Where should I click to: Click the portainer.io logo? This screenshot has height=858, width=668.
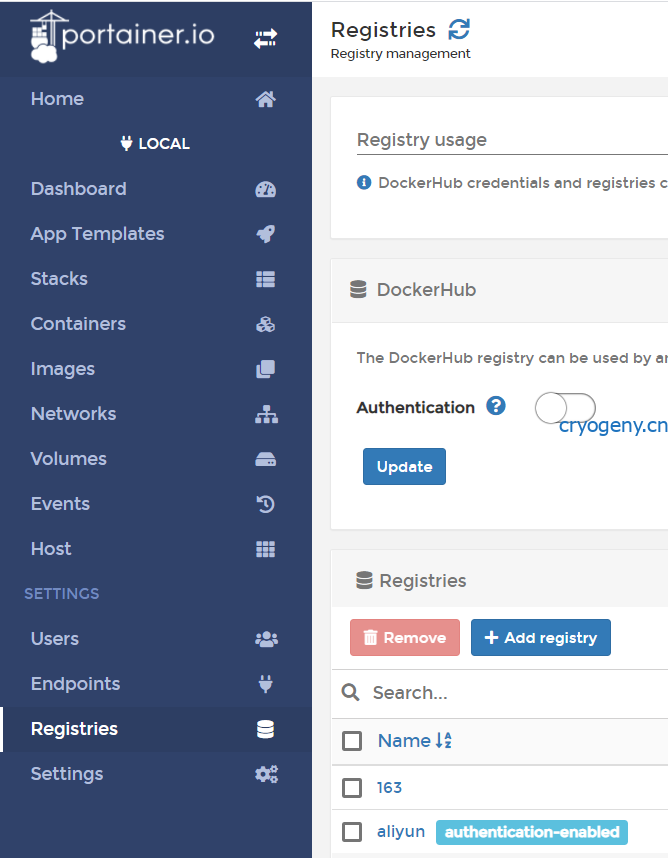click(x=123, y=37)
